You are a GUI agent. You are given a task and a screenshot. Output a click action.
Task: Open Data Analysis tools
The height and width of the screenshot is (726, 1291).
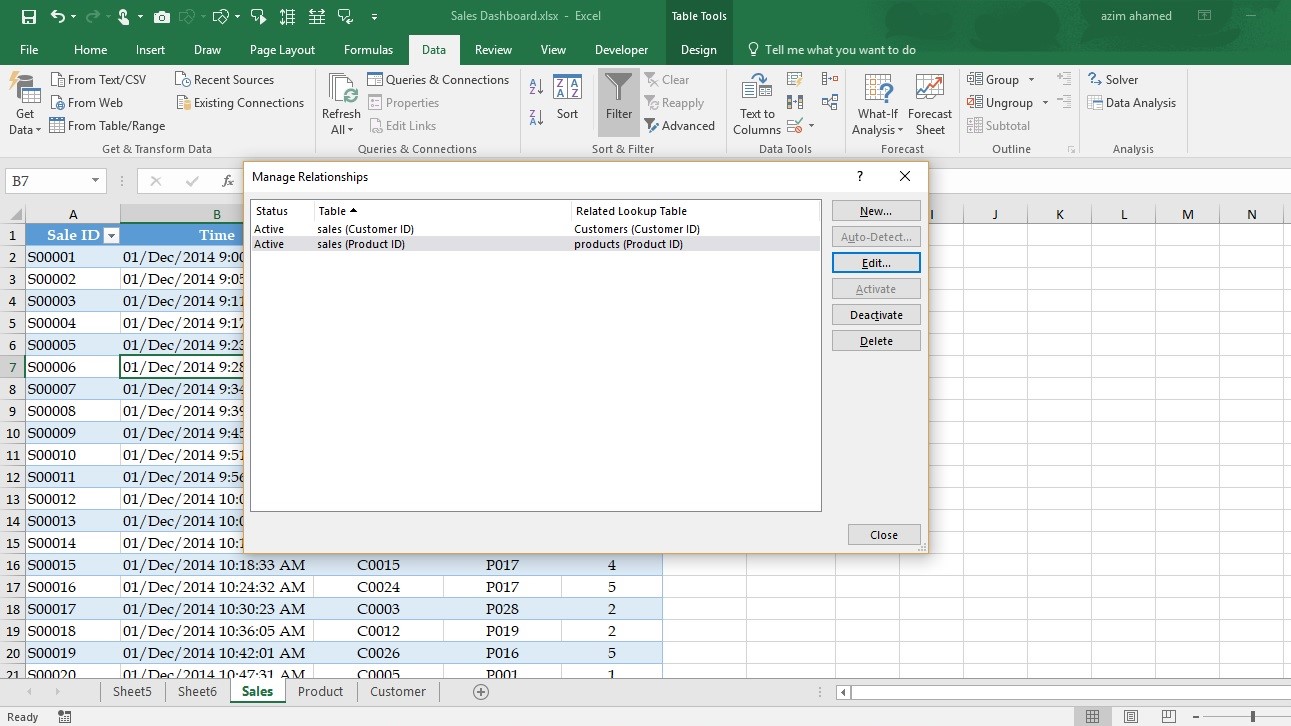tap(1131, 103)
